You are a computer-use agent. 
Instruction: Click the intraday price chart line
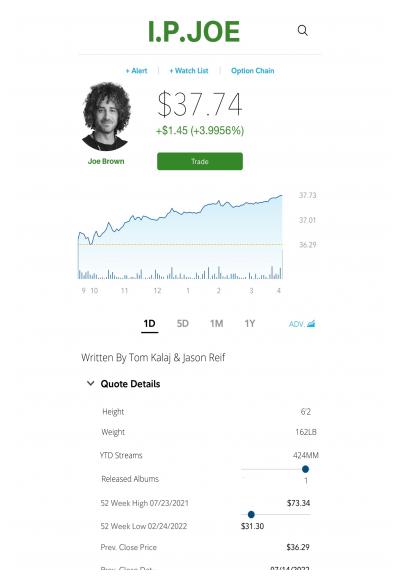coord(180,220)
